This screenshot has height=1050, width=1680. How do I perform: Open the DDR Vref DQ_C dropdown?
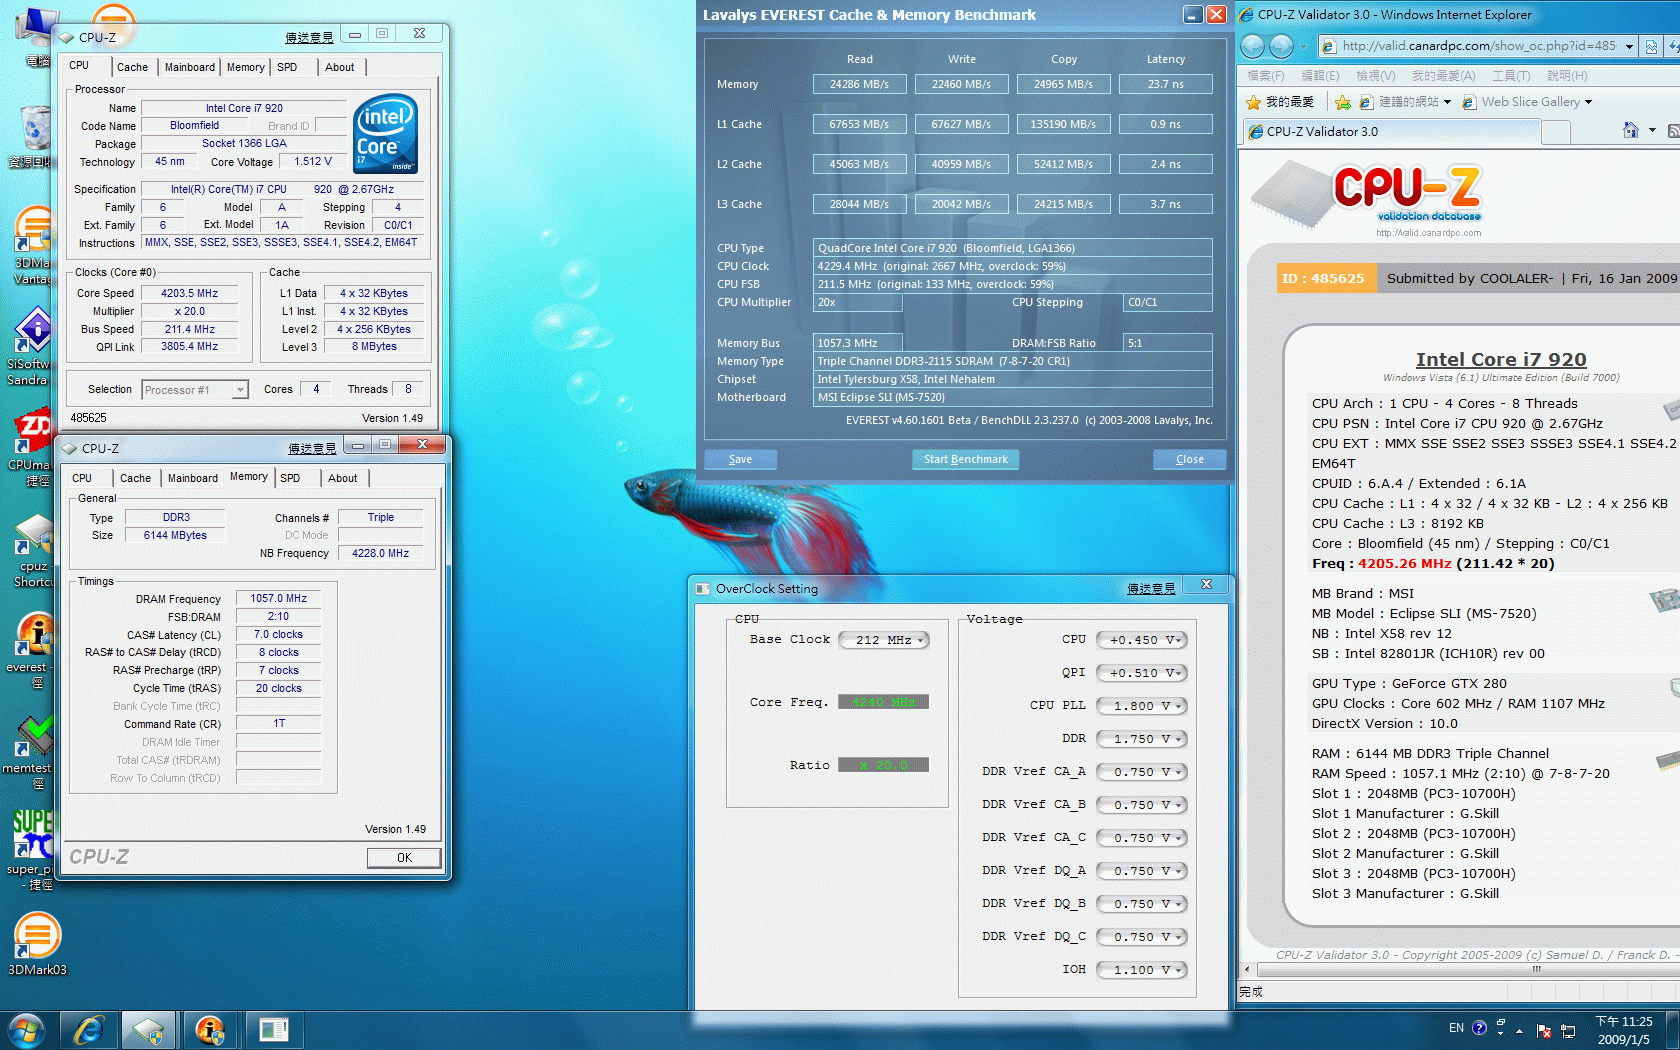[1141, 937]
